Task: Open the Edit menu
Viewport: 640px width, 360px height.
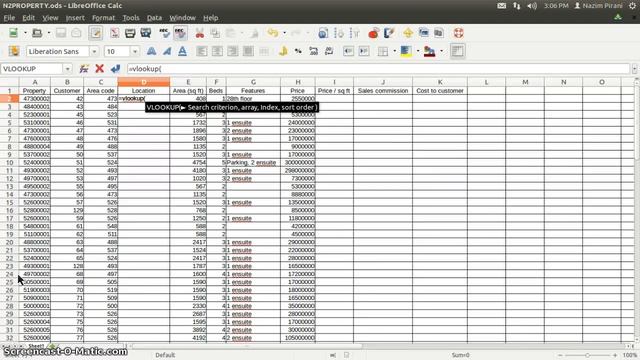Action: tap(28, 18)
